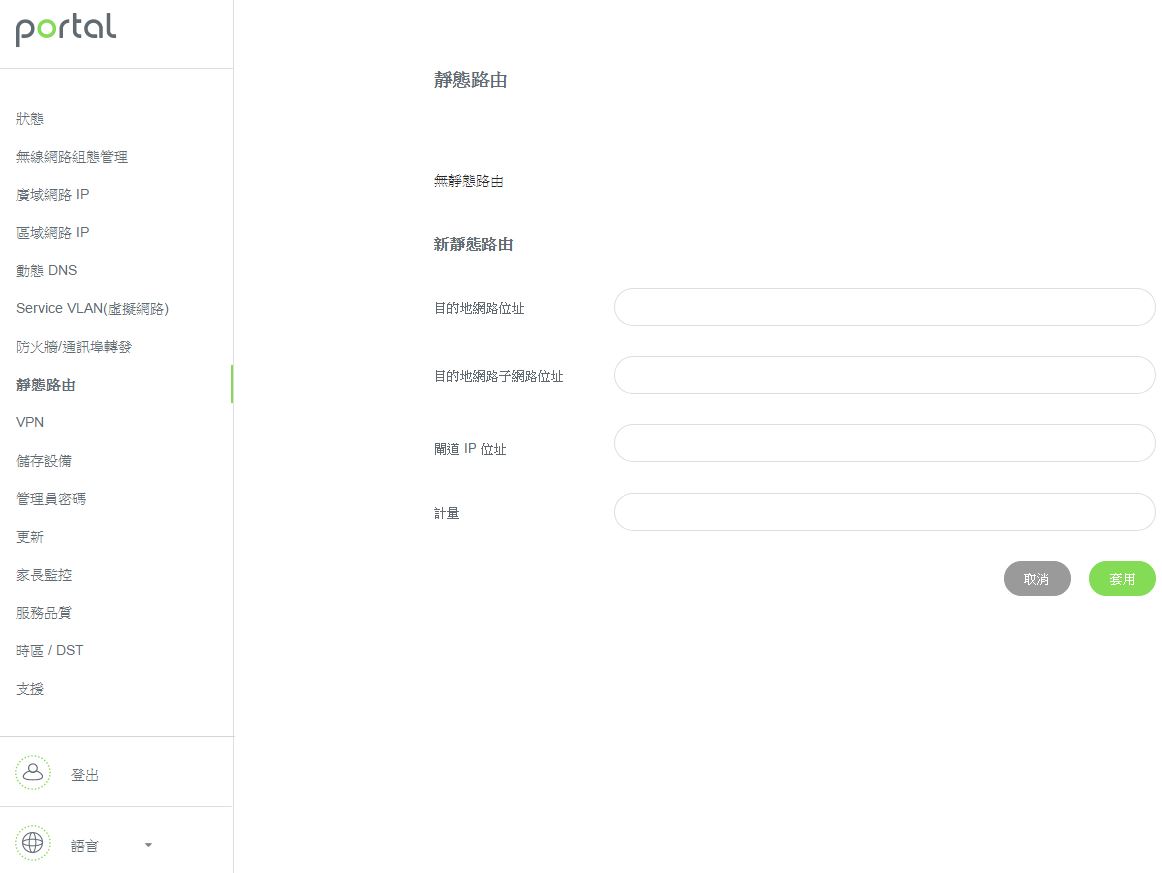Click the 靜態路由 page title
This screenshot has width=1162, height=873.
[x=471, y=80]
